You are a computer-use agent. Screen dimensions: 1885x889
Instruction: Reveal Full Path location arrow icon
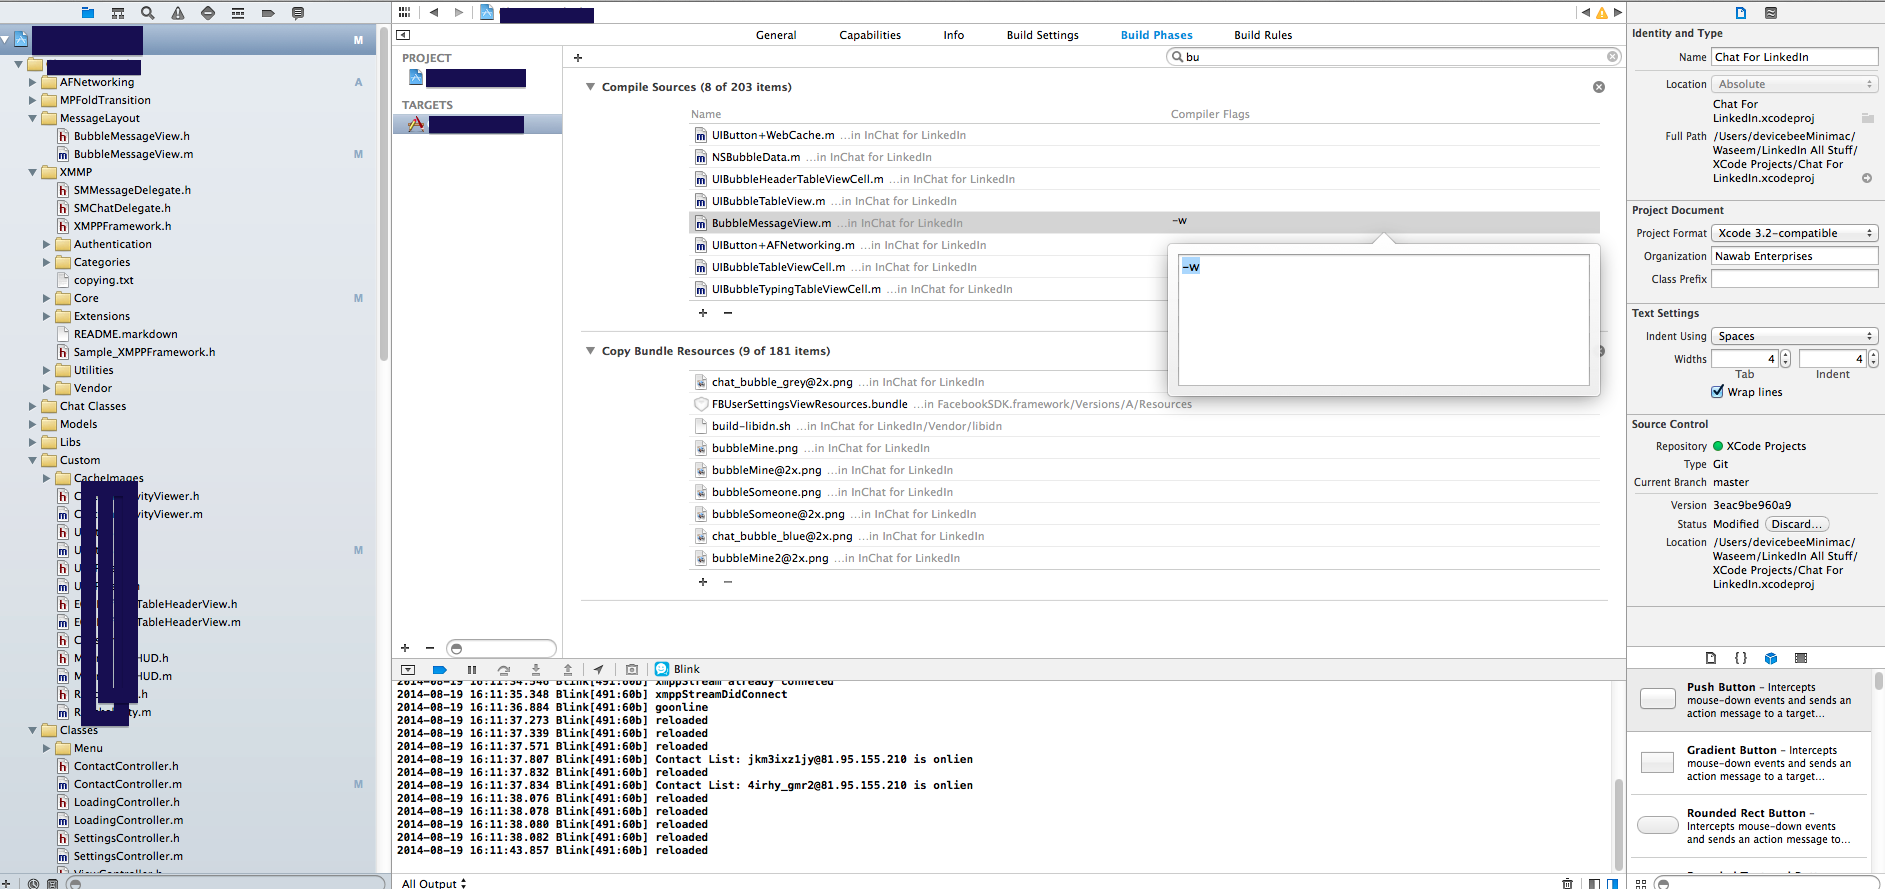point(1867,178)
